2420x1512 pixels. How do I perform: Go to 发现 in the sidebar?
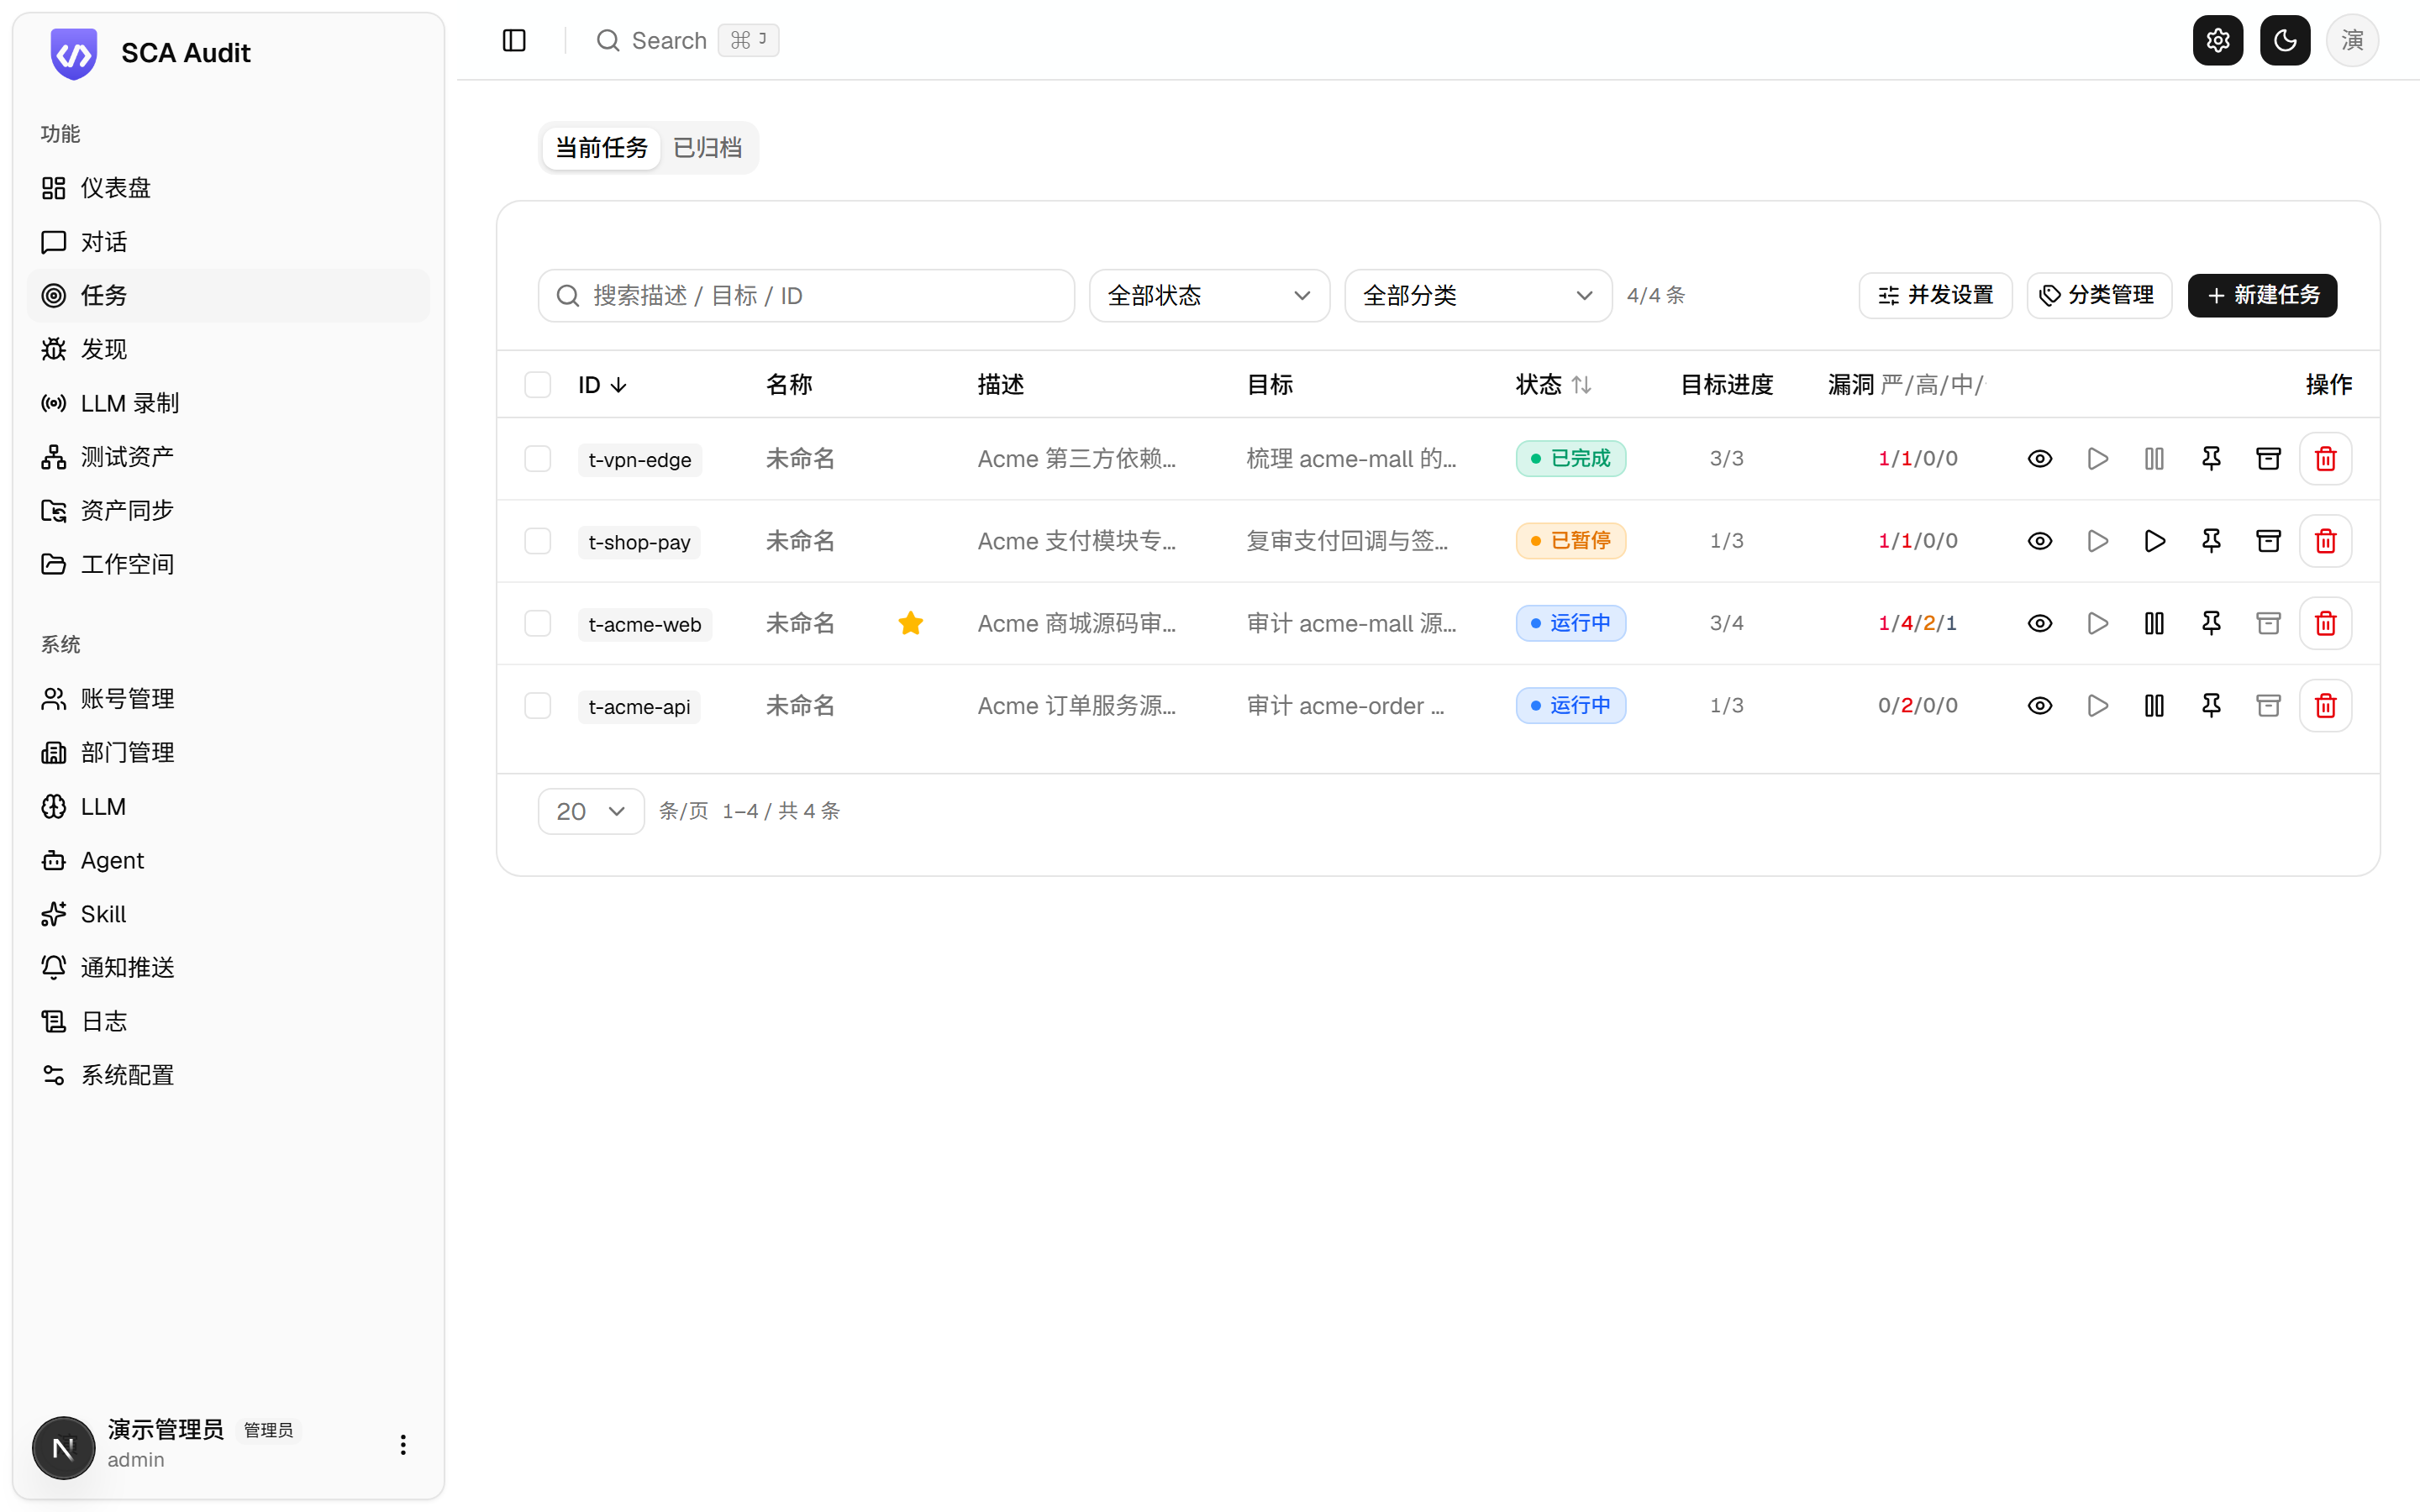(x=228, y=349)
